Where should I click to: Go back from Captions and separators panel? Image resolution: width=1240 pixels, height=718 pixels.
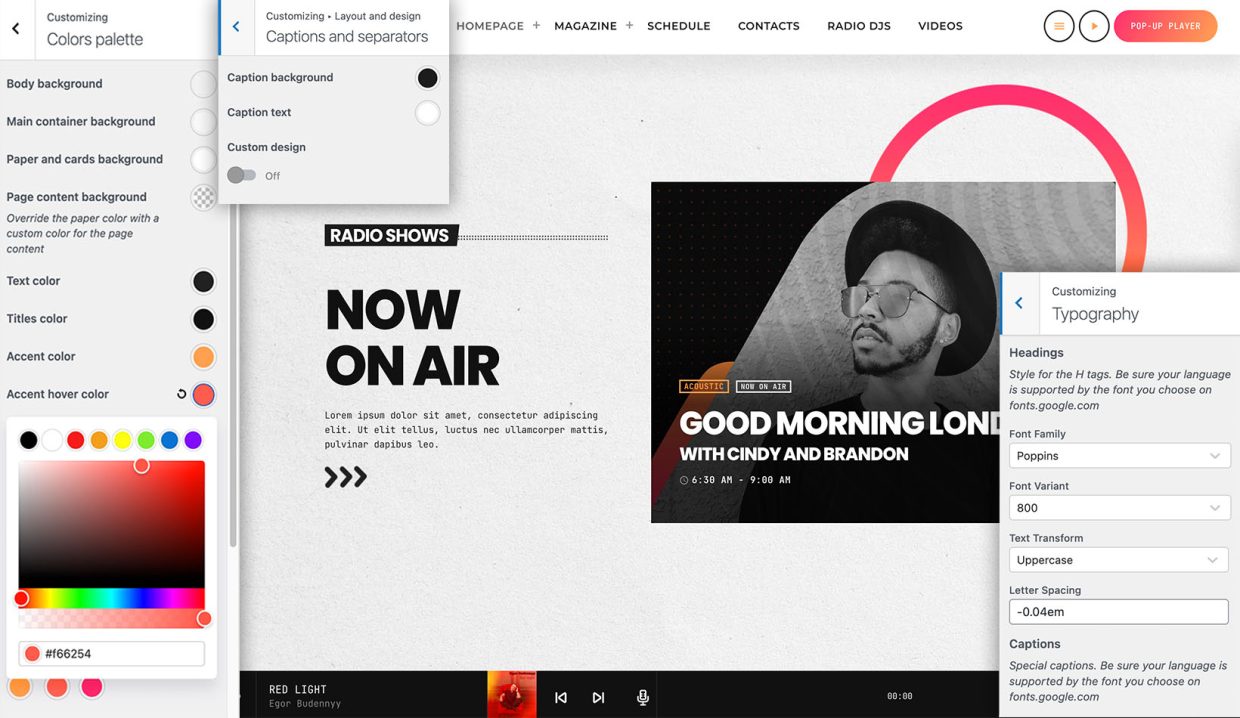click(x=236, y=27)
